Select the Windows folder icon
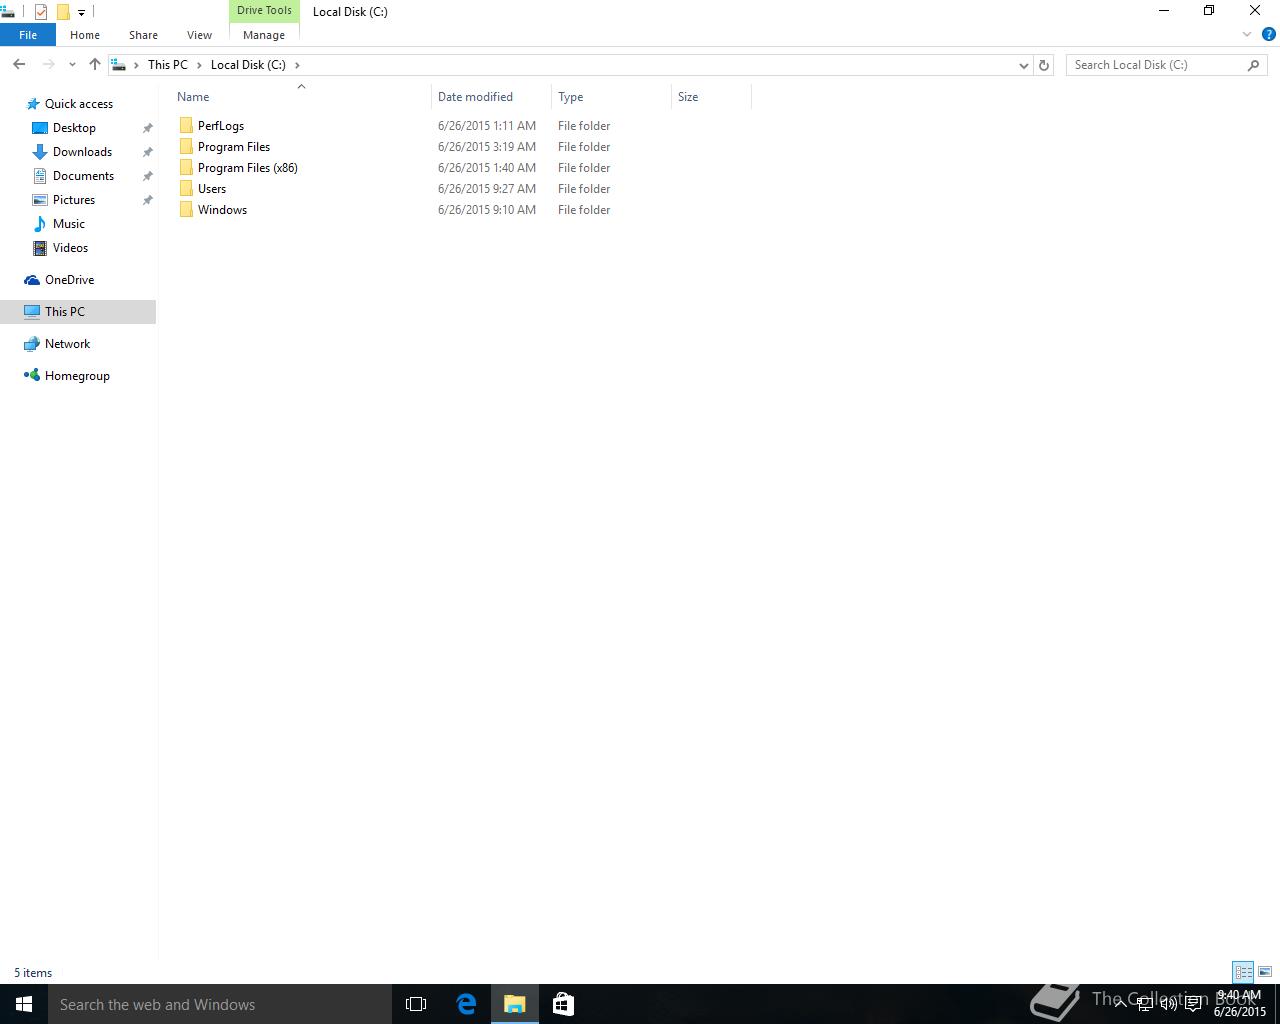The image size is (1280, 1024). [186, 210]
